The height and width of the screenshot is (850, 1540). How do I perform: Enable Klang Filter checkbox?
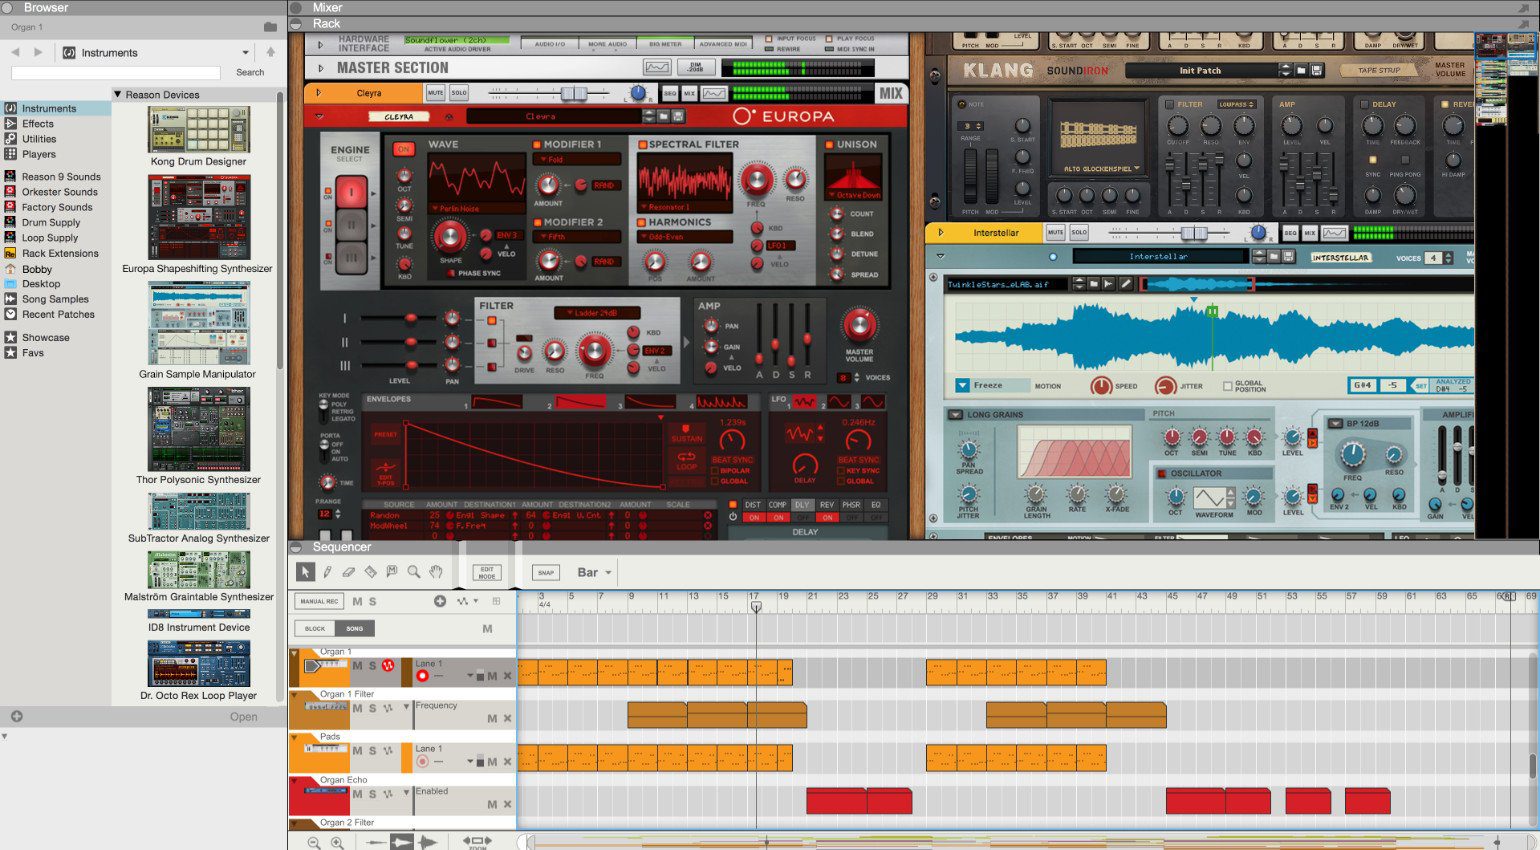pos(1169,104)
